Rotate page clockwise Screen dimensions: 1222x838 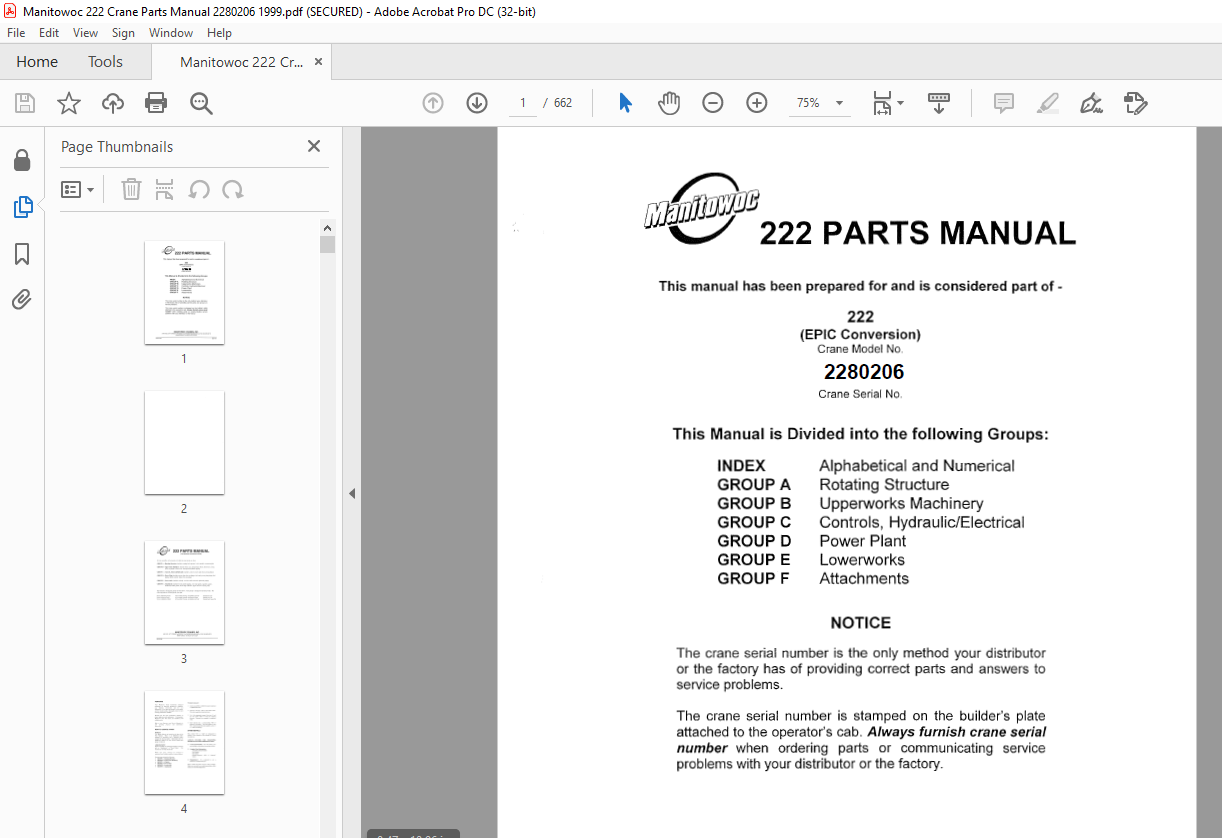pyautogui.click(x=233, y=190)
